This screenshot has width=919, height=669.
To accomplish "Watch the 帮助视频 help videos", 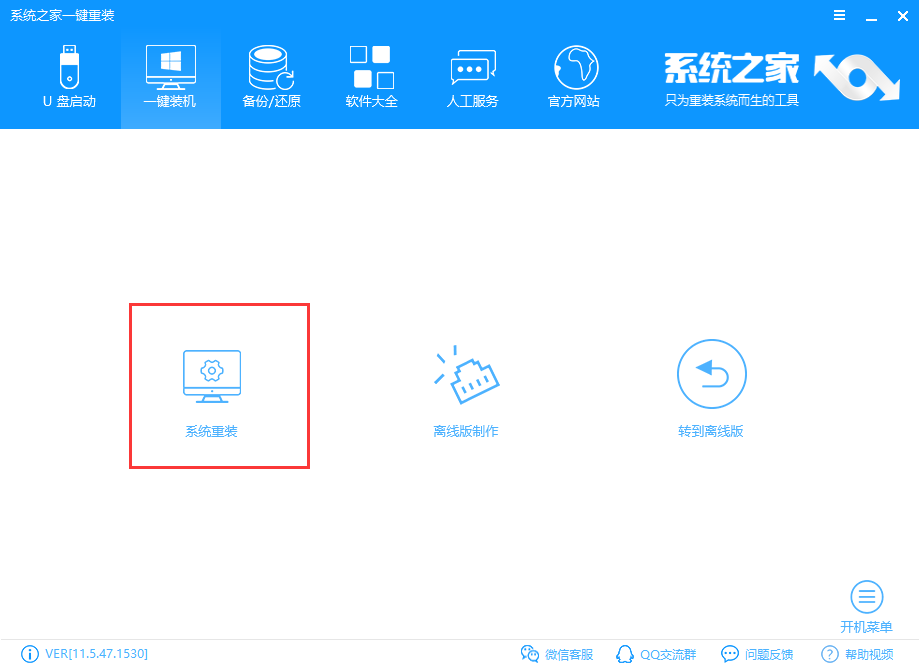I will click(x=855, y=654).
